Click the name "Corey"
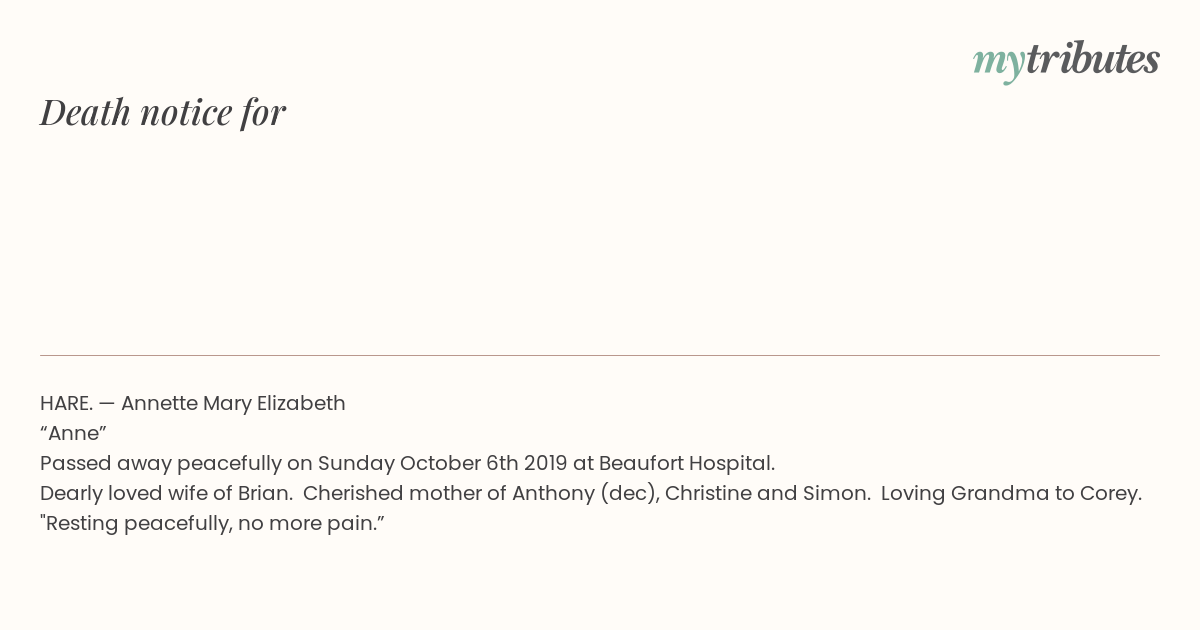This screenshot has height=630, width=1200. [x=1108, y=494]
